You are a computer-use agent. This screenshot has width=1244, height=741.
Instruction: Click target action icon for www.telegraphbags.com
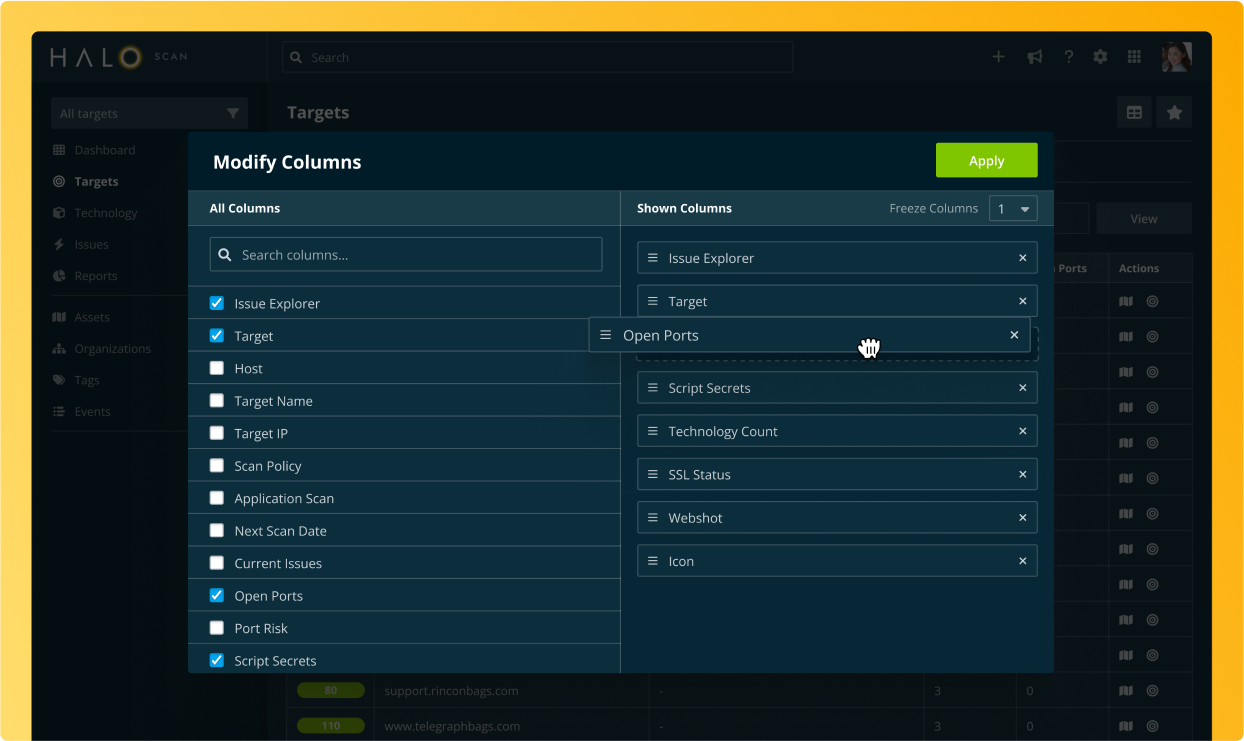(x=1152, y=726)
